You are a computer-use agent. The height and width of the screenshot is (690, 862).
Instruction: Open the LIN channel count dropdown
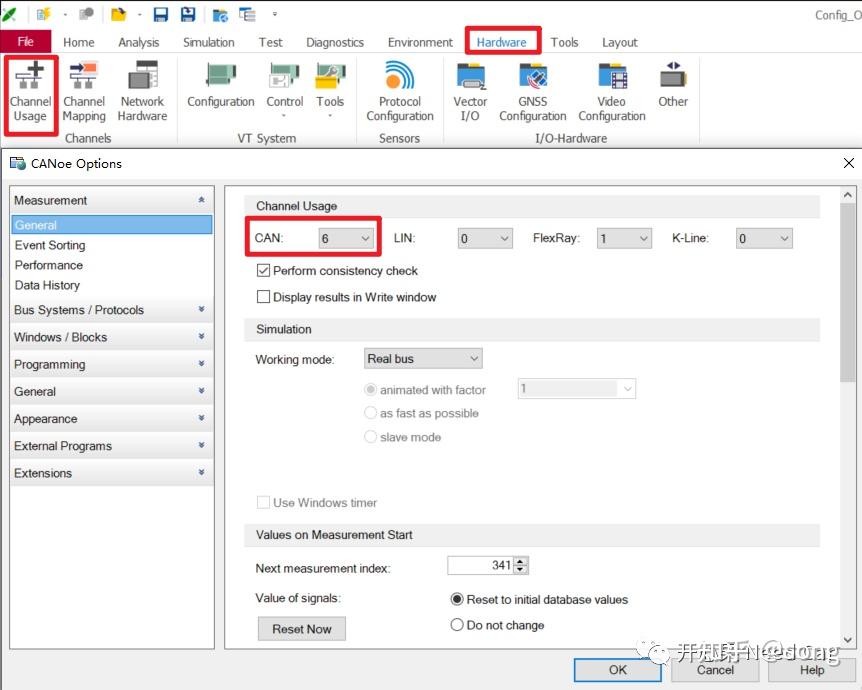[x=485, y=239]
